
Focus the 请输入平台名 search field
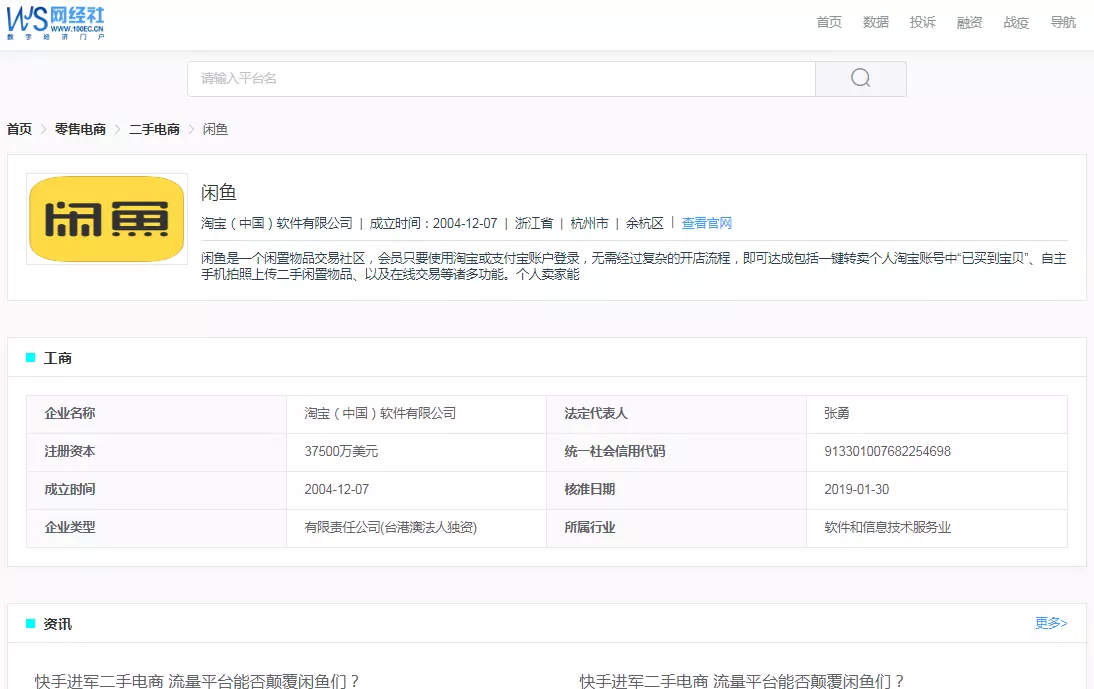501,78
